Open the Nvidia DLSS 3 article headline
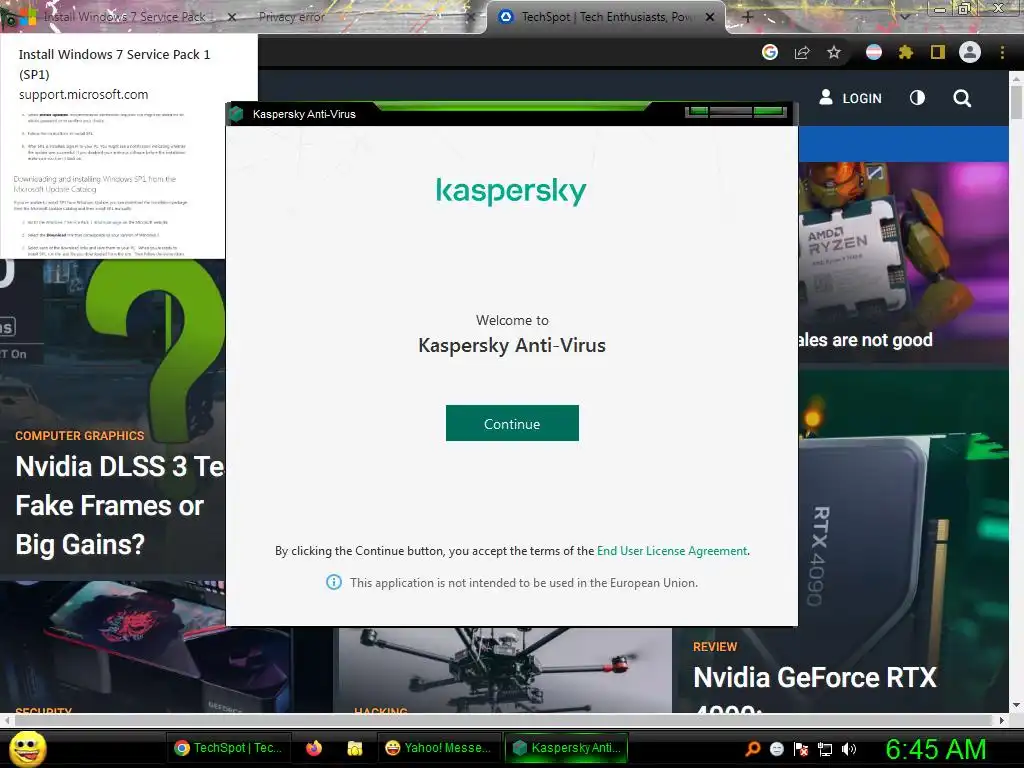 point(120,505)
